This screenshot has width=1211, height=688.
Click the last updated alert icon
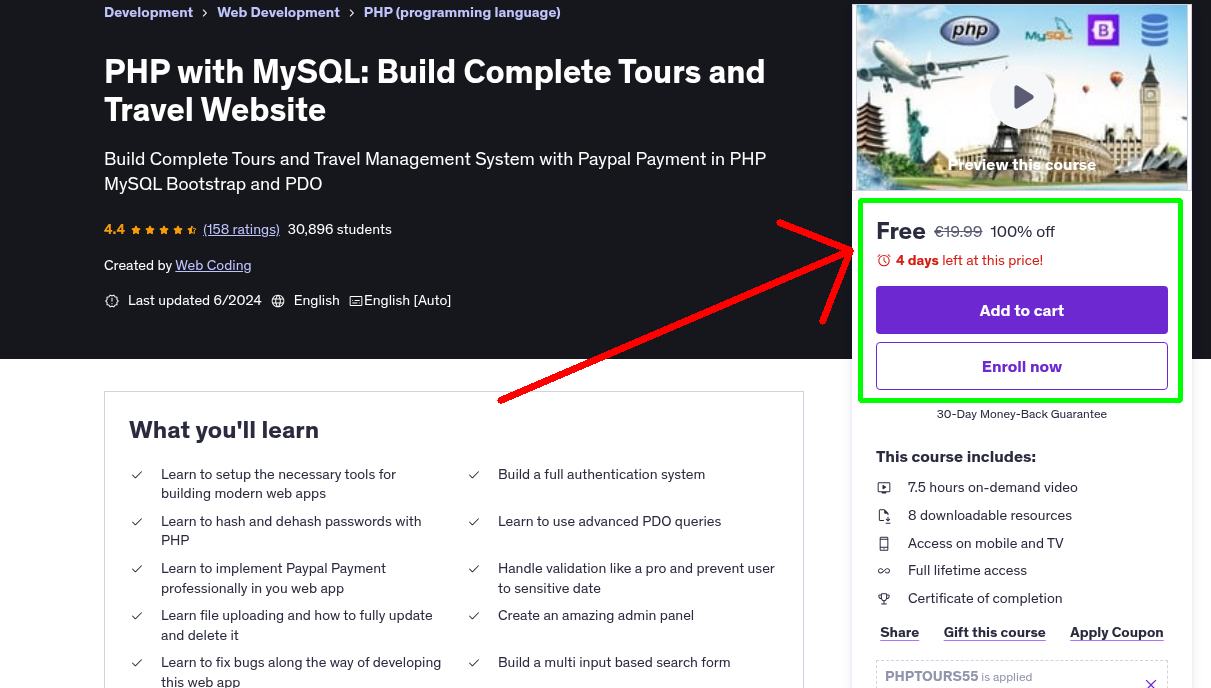tap(112, 300)
